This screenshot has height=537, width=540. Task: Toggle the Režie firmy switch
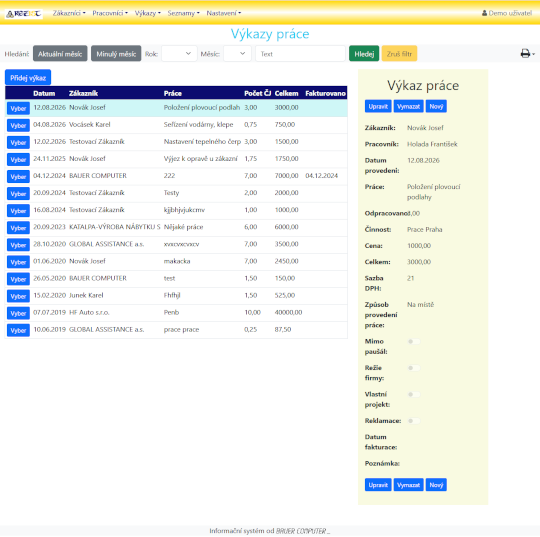click(414, 368)
